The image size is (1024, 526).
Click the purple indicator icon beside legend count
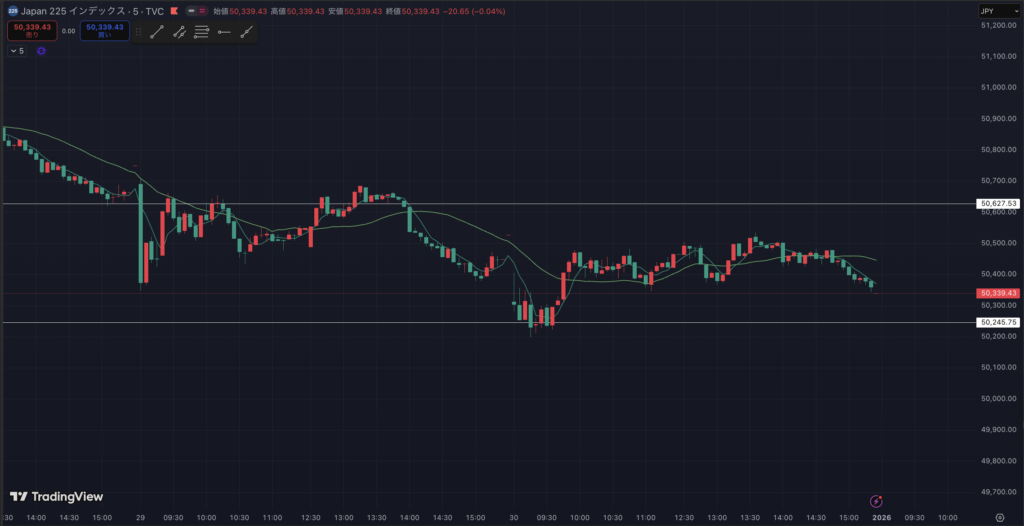coord(41,51)
